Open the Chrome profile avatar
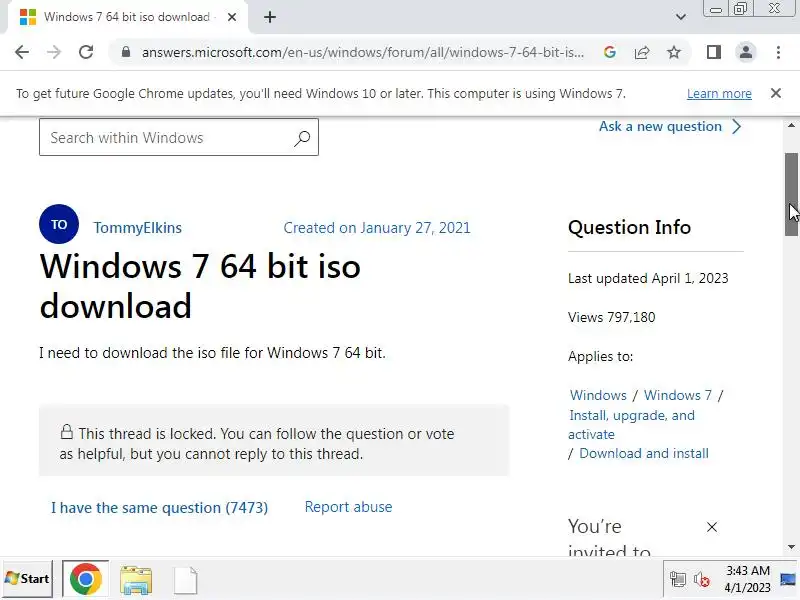Screen dimensions: 800x600 click(x=746, y=52)
